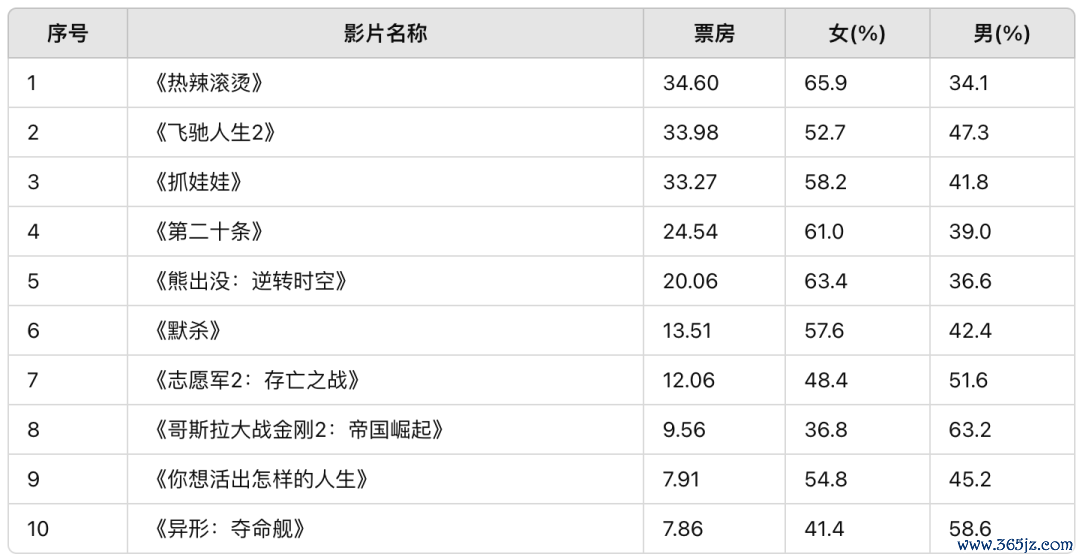Select 《你想活出怎样的人生》 title cell
Screen dimensions: 1080x560
pyautogui.click(x=385, y=479)
